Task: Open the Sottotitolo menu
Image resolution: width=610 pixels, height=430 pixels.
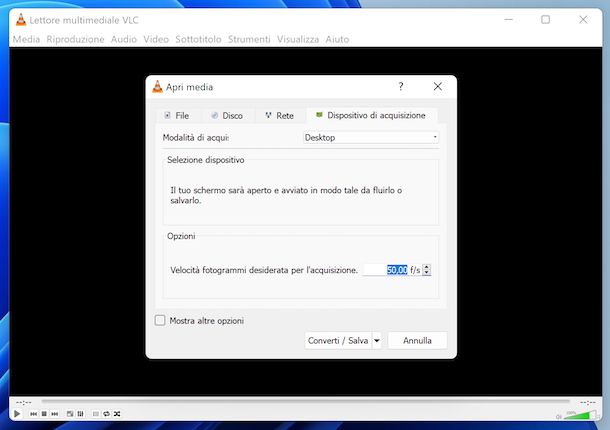Action: pos(198,39)
